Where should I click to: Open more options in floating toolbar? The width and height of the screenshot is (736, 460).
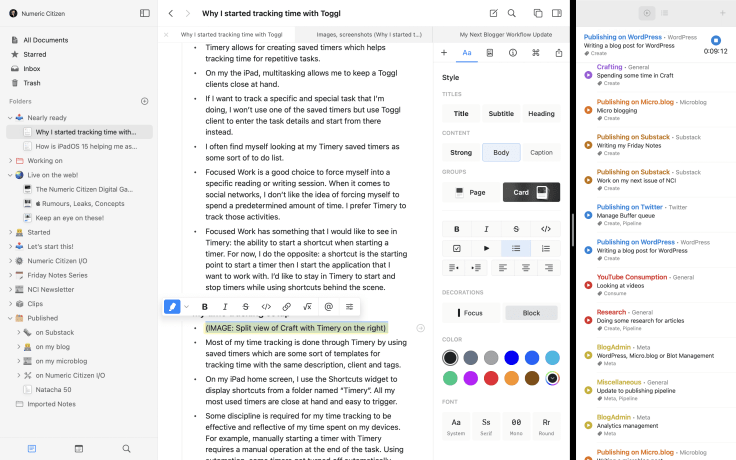349,307
